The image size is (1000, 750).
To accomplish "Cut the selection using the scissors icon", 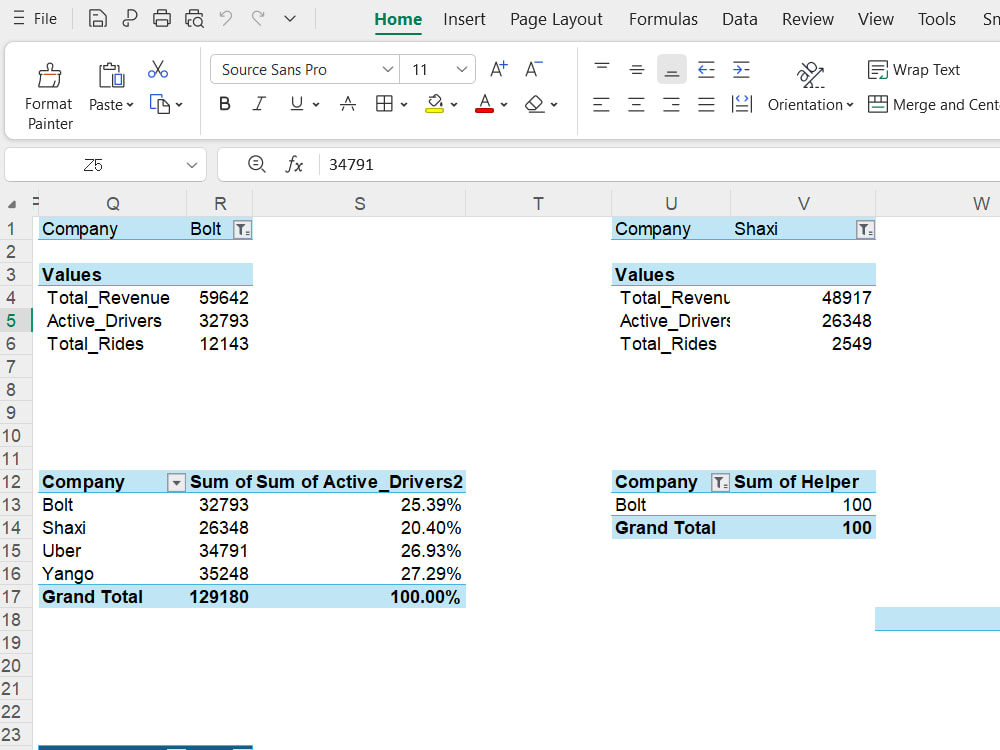I will 157,69.
